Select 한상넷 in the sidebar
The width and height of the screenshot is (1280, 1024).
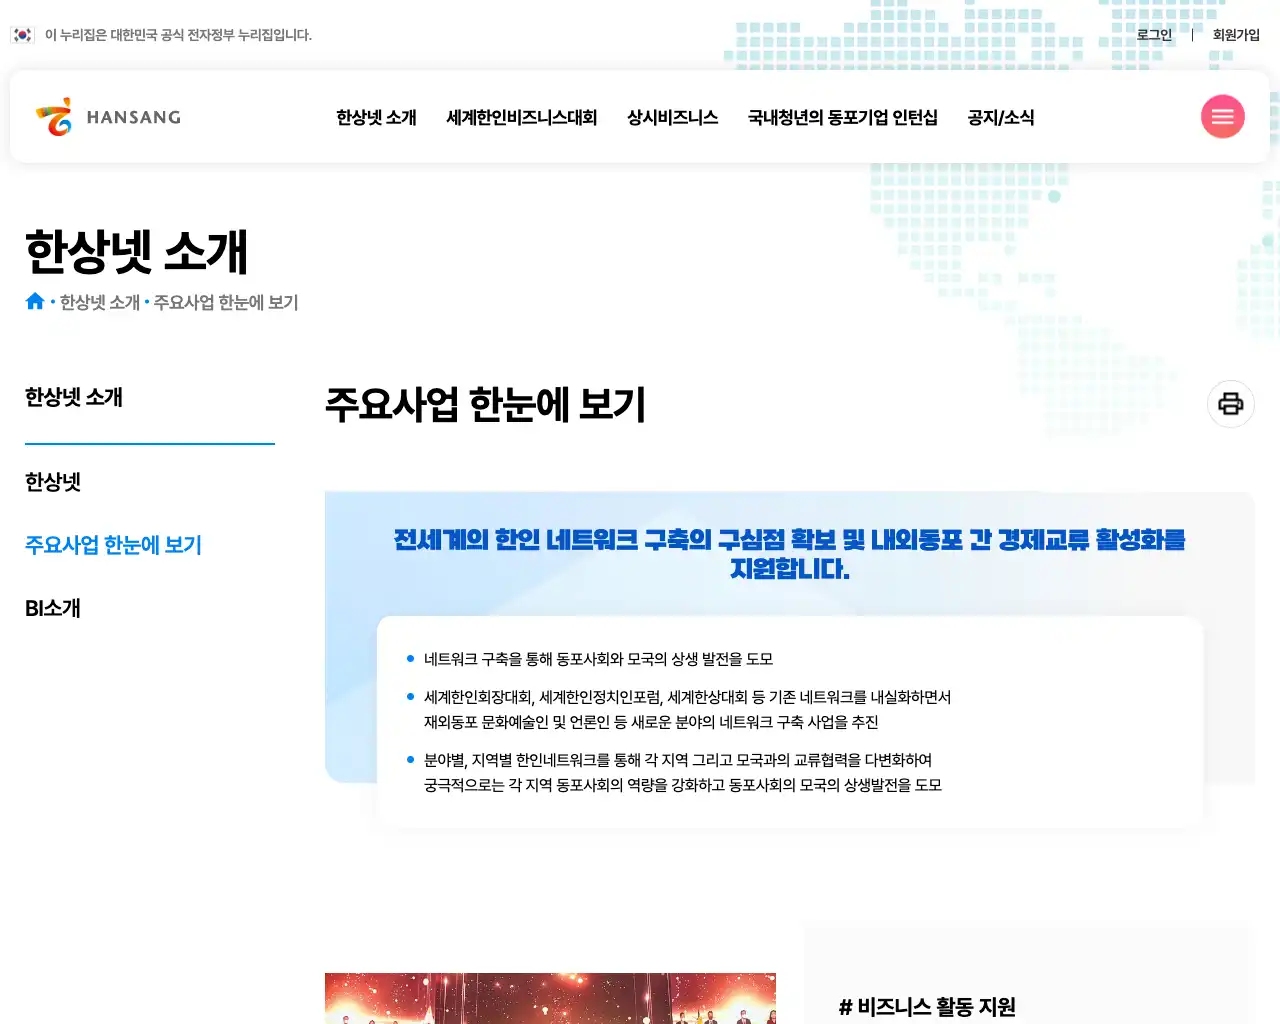pyautogui.click(x=53, y=482)
